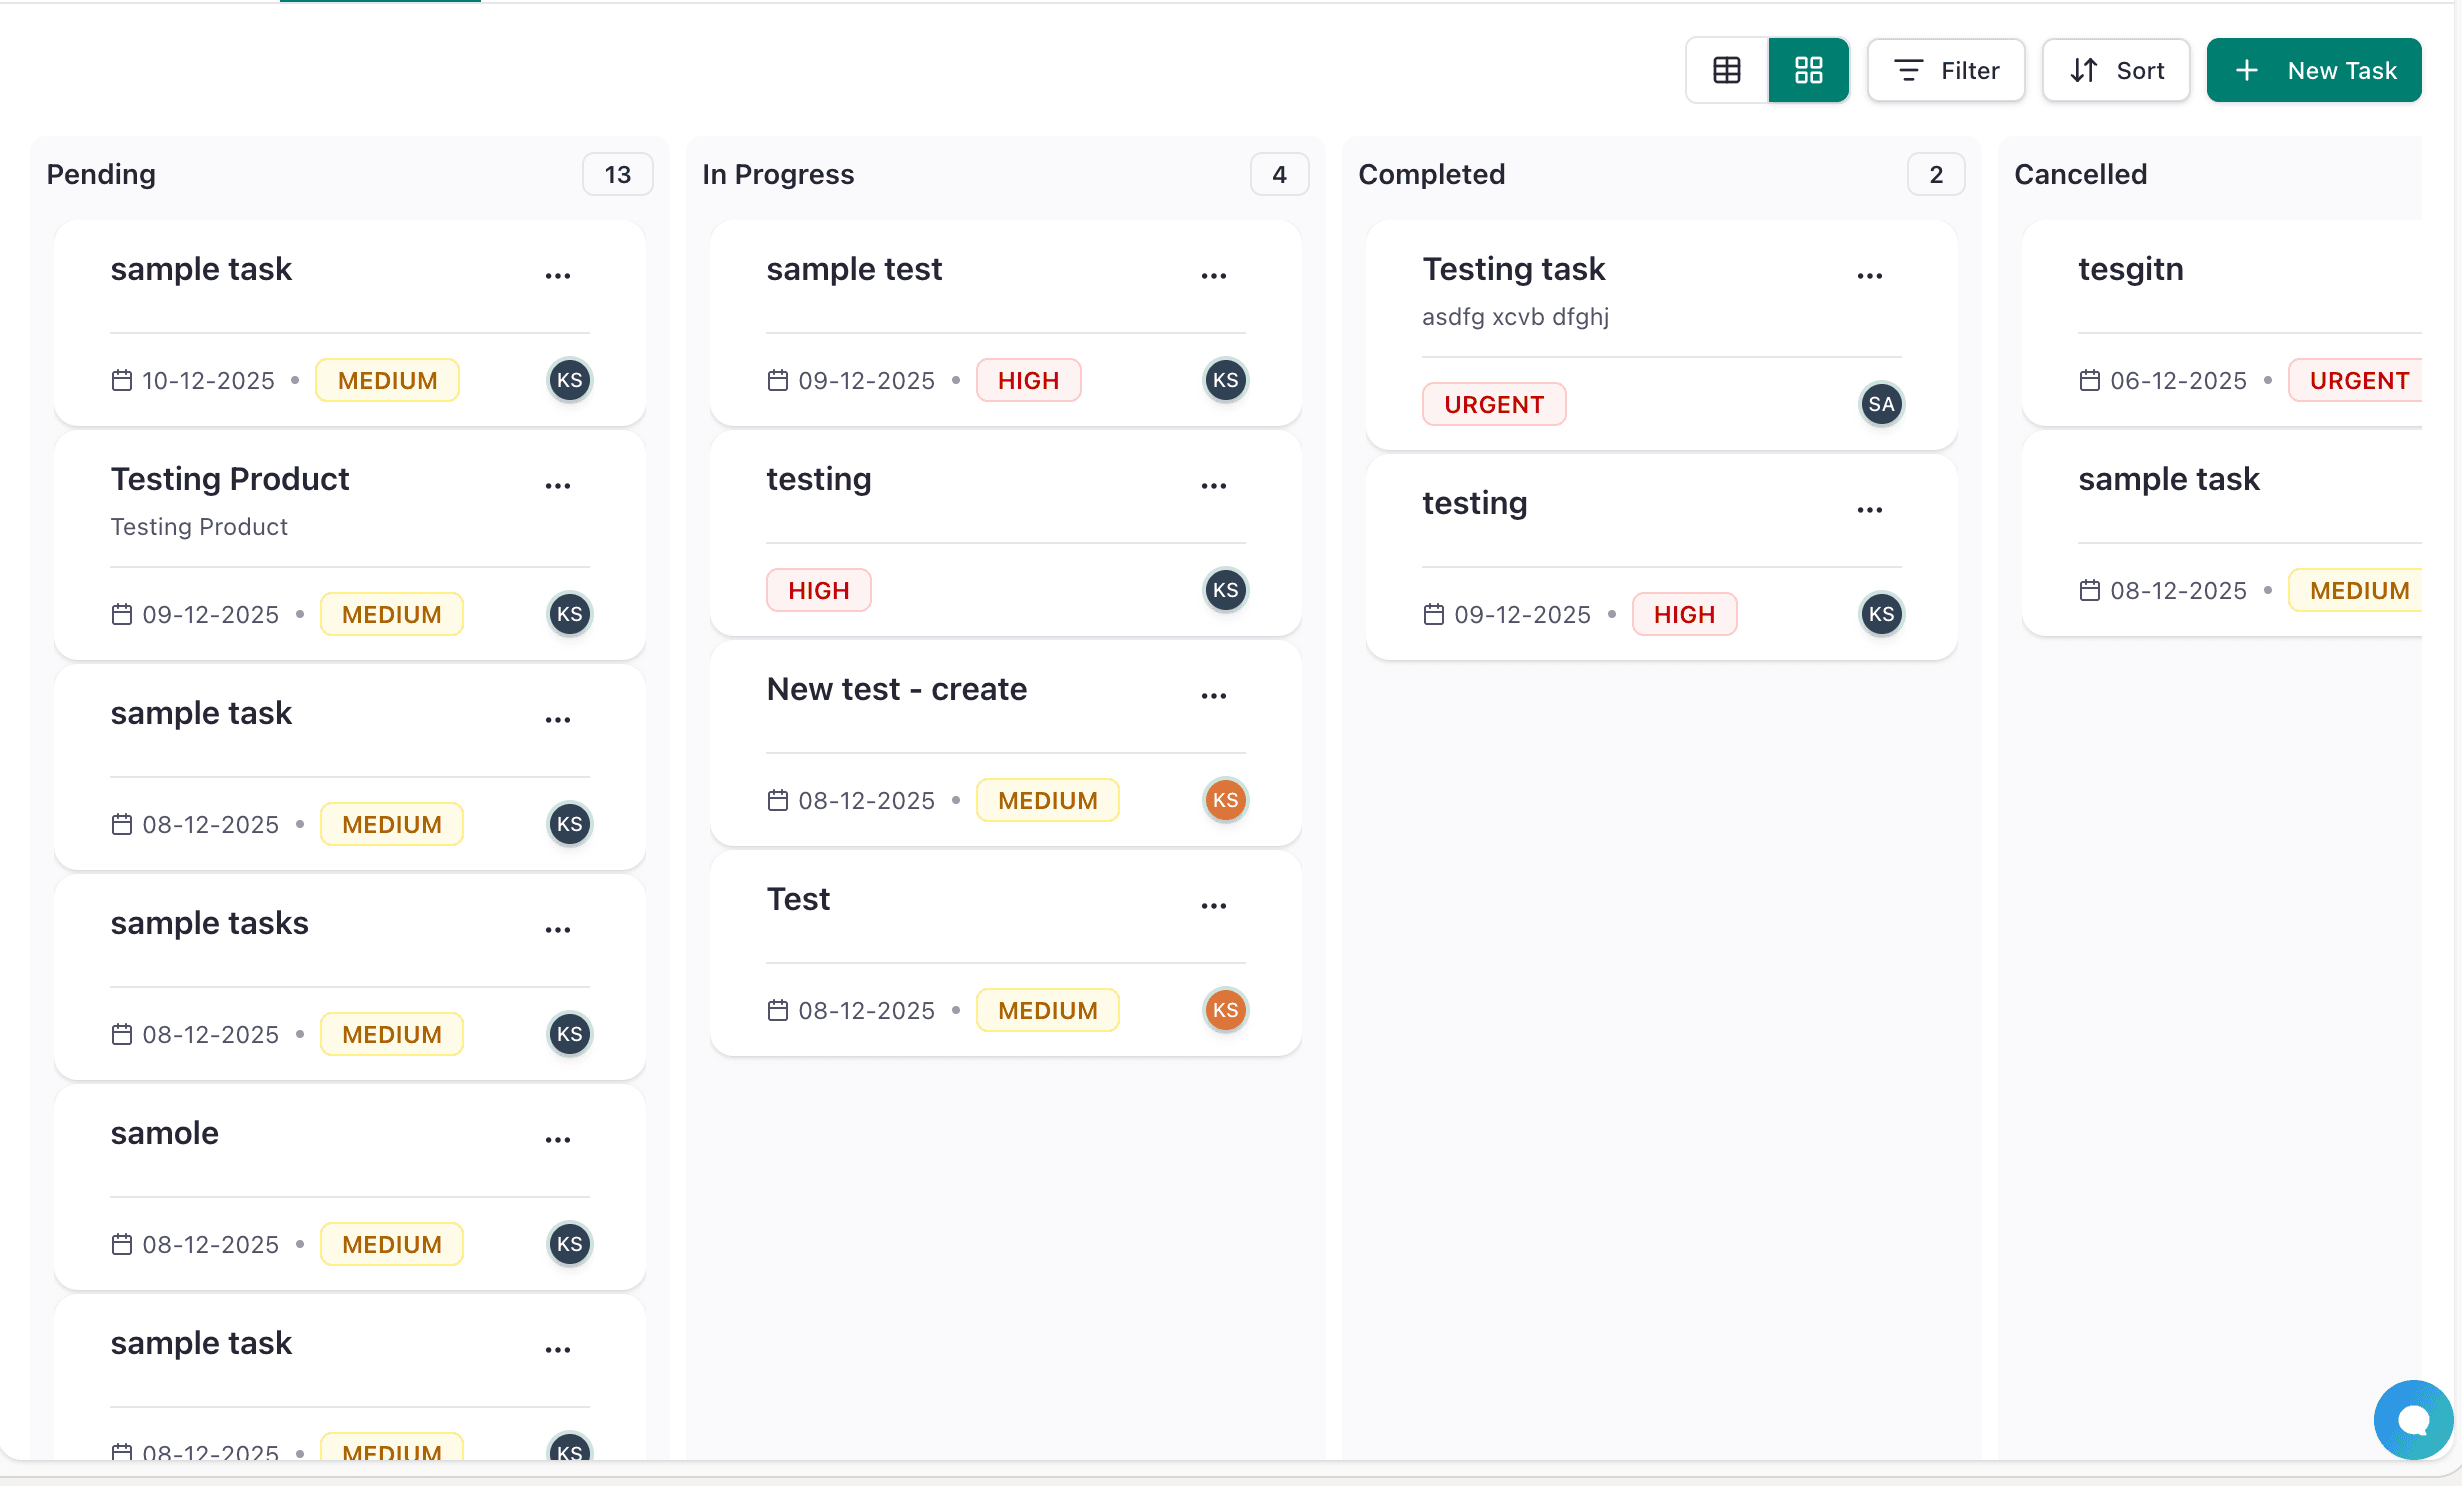Screen dimensions: 2462x1486
Task: Click SA avatar on 'Testing task' card
Action: click(1882, 404)
